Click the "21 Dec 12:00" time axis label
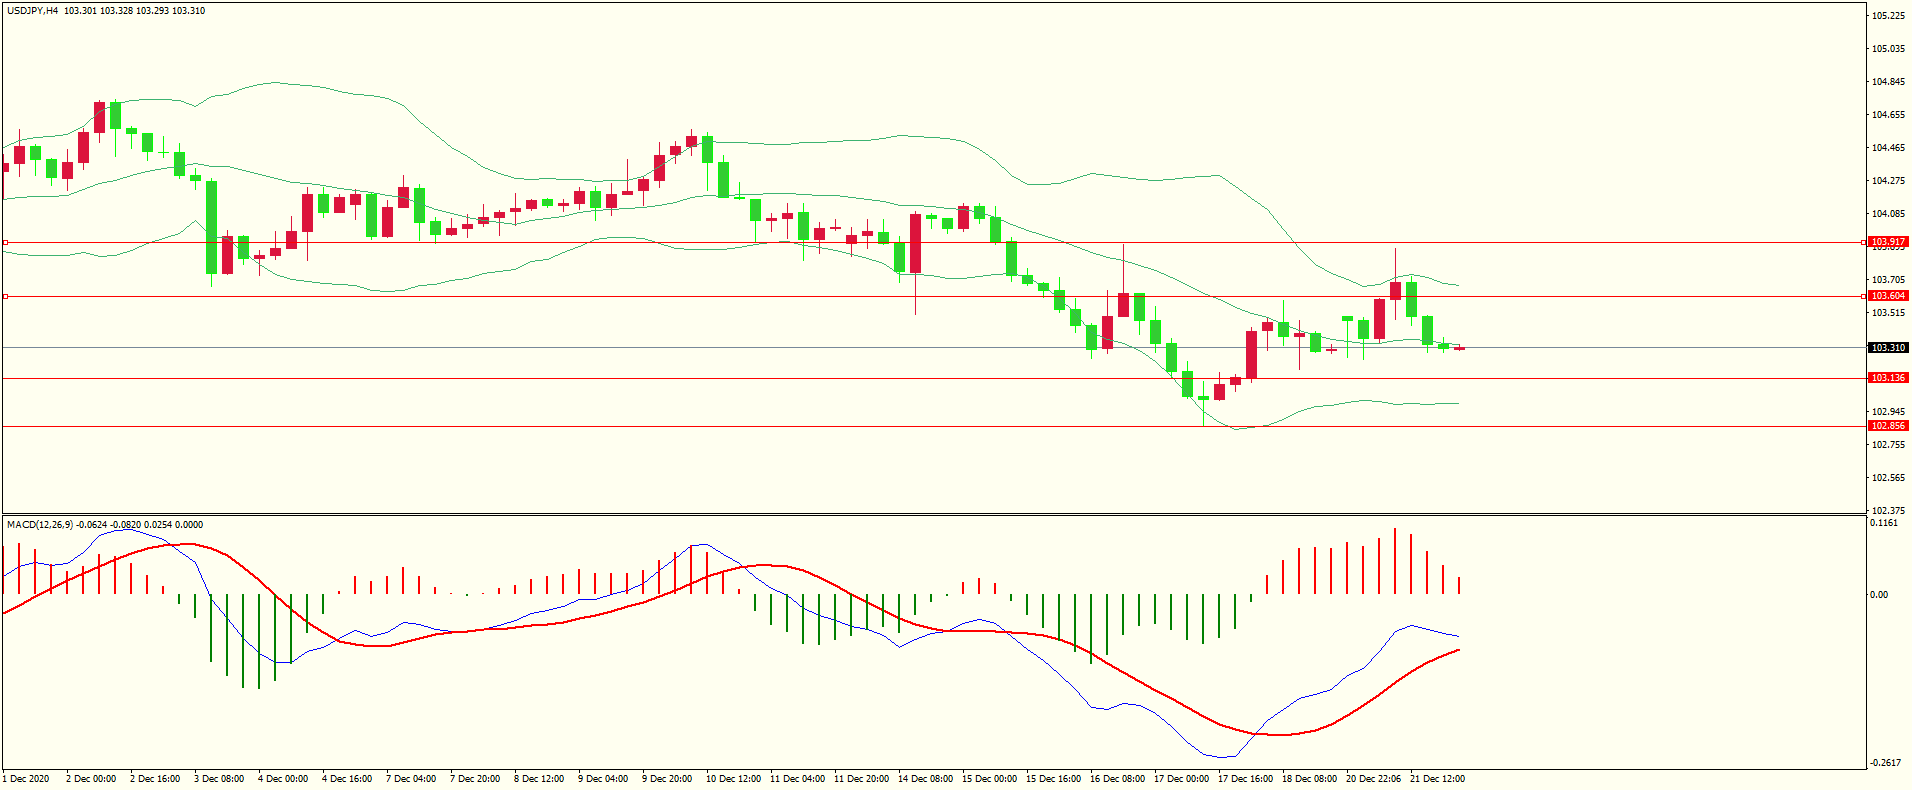Image resolution: width=1912 pixels, height=790 pixels. coord(1437,779)
